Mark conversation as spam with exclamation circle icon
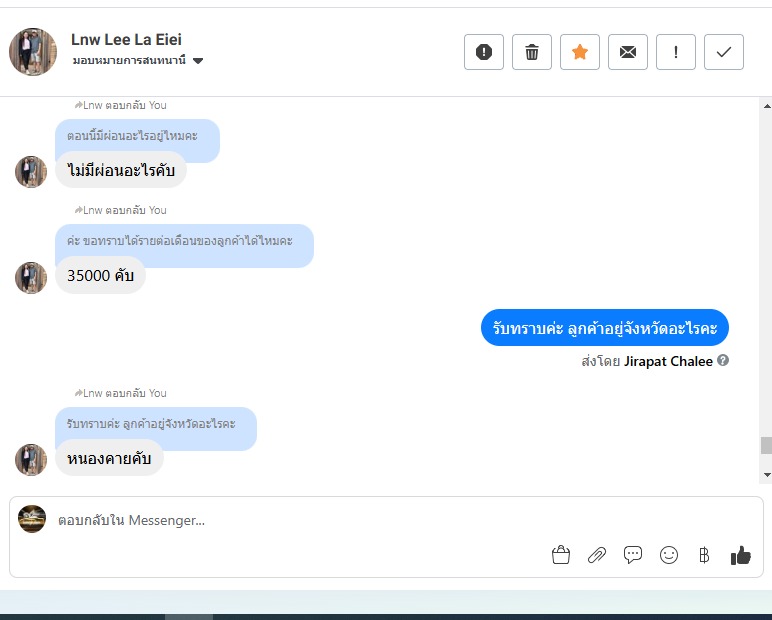 click(483, 52)
